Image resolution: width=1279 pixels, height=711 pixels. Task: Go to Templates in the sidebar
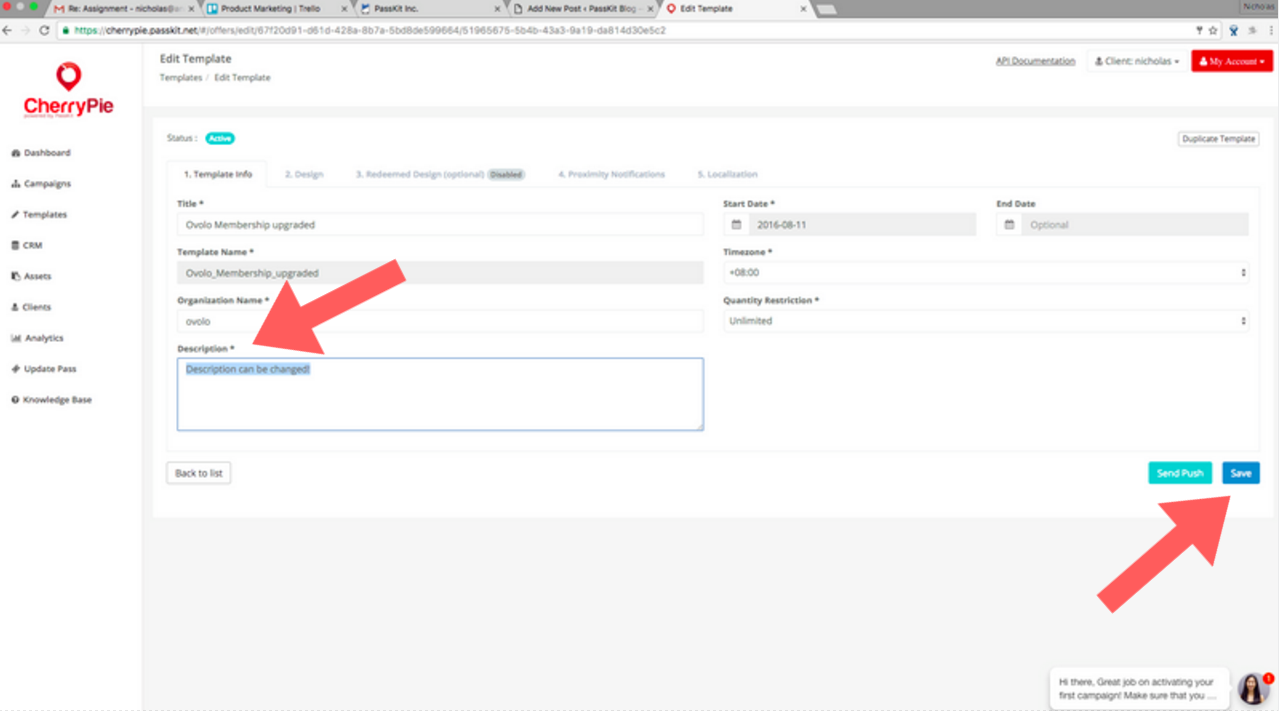39,215
